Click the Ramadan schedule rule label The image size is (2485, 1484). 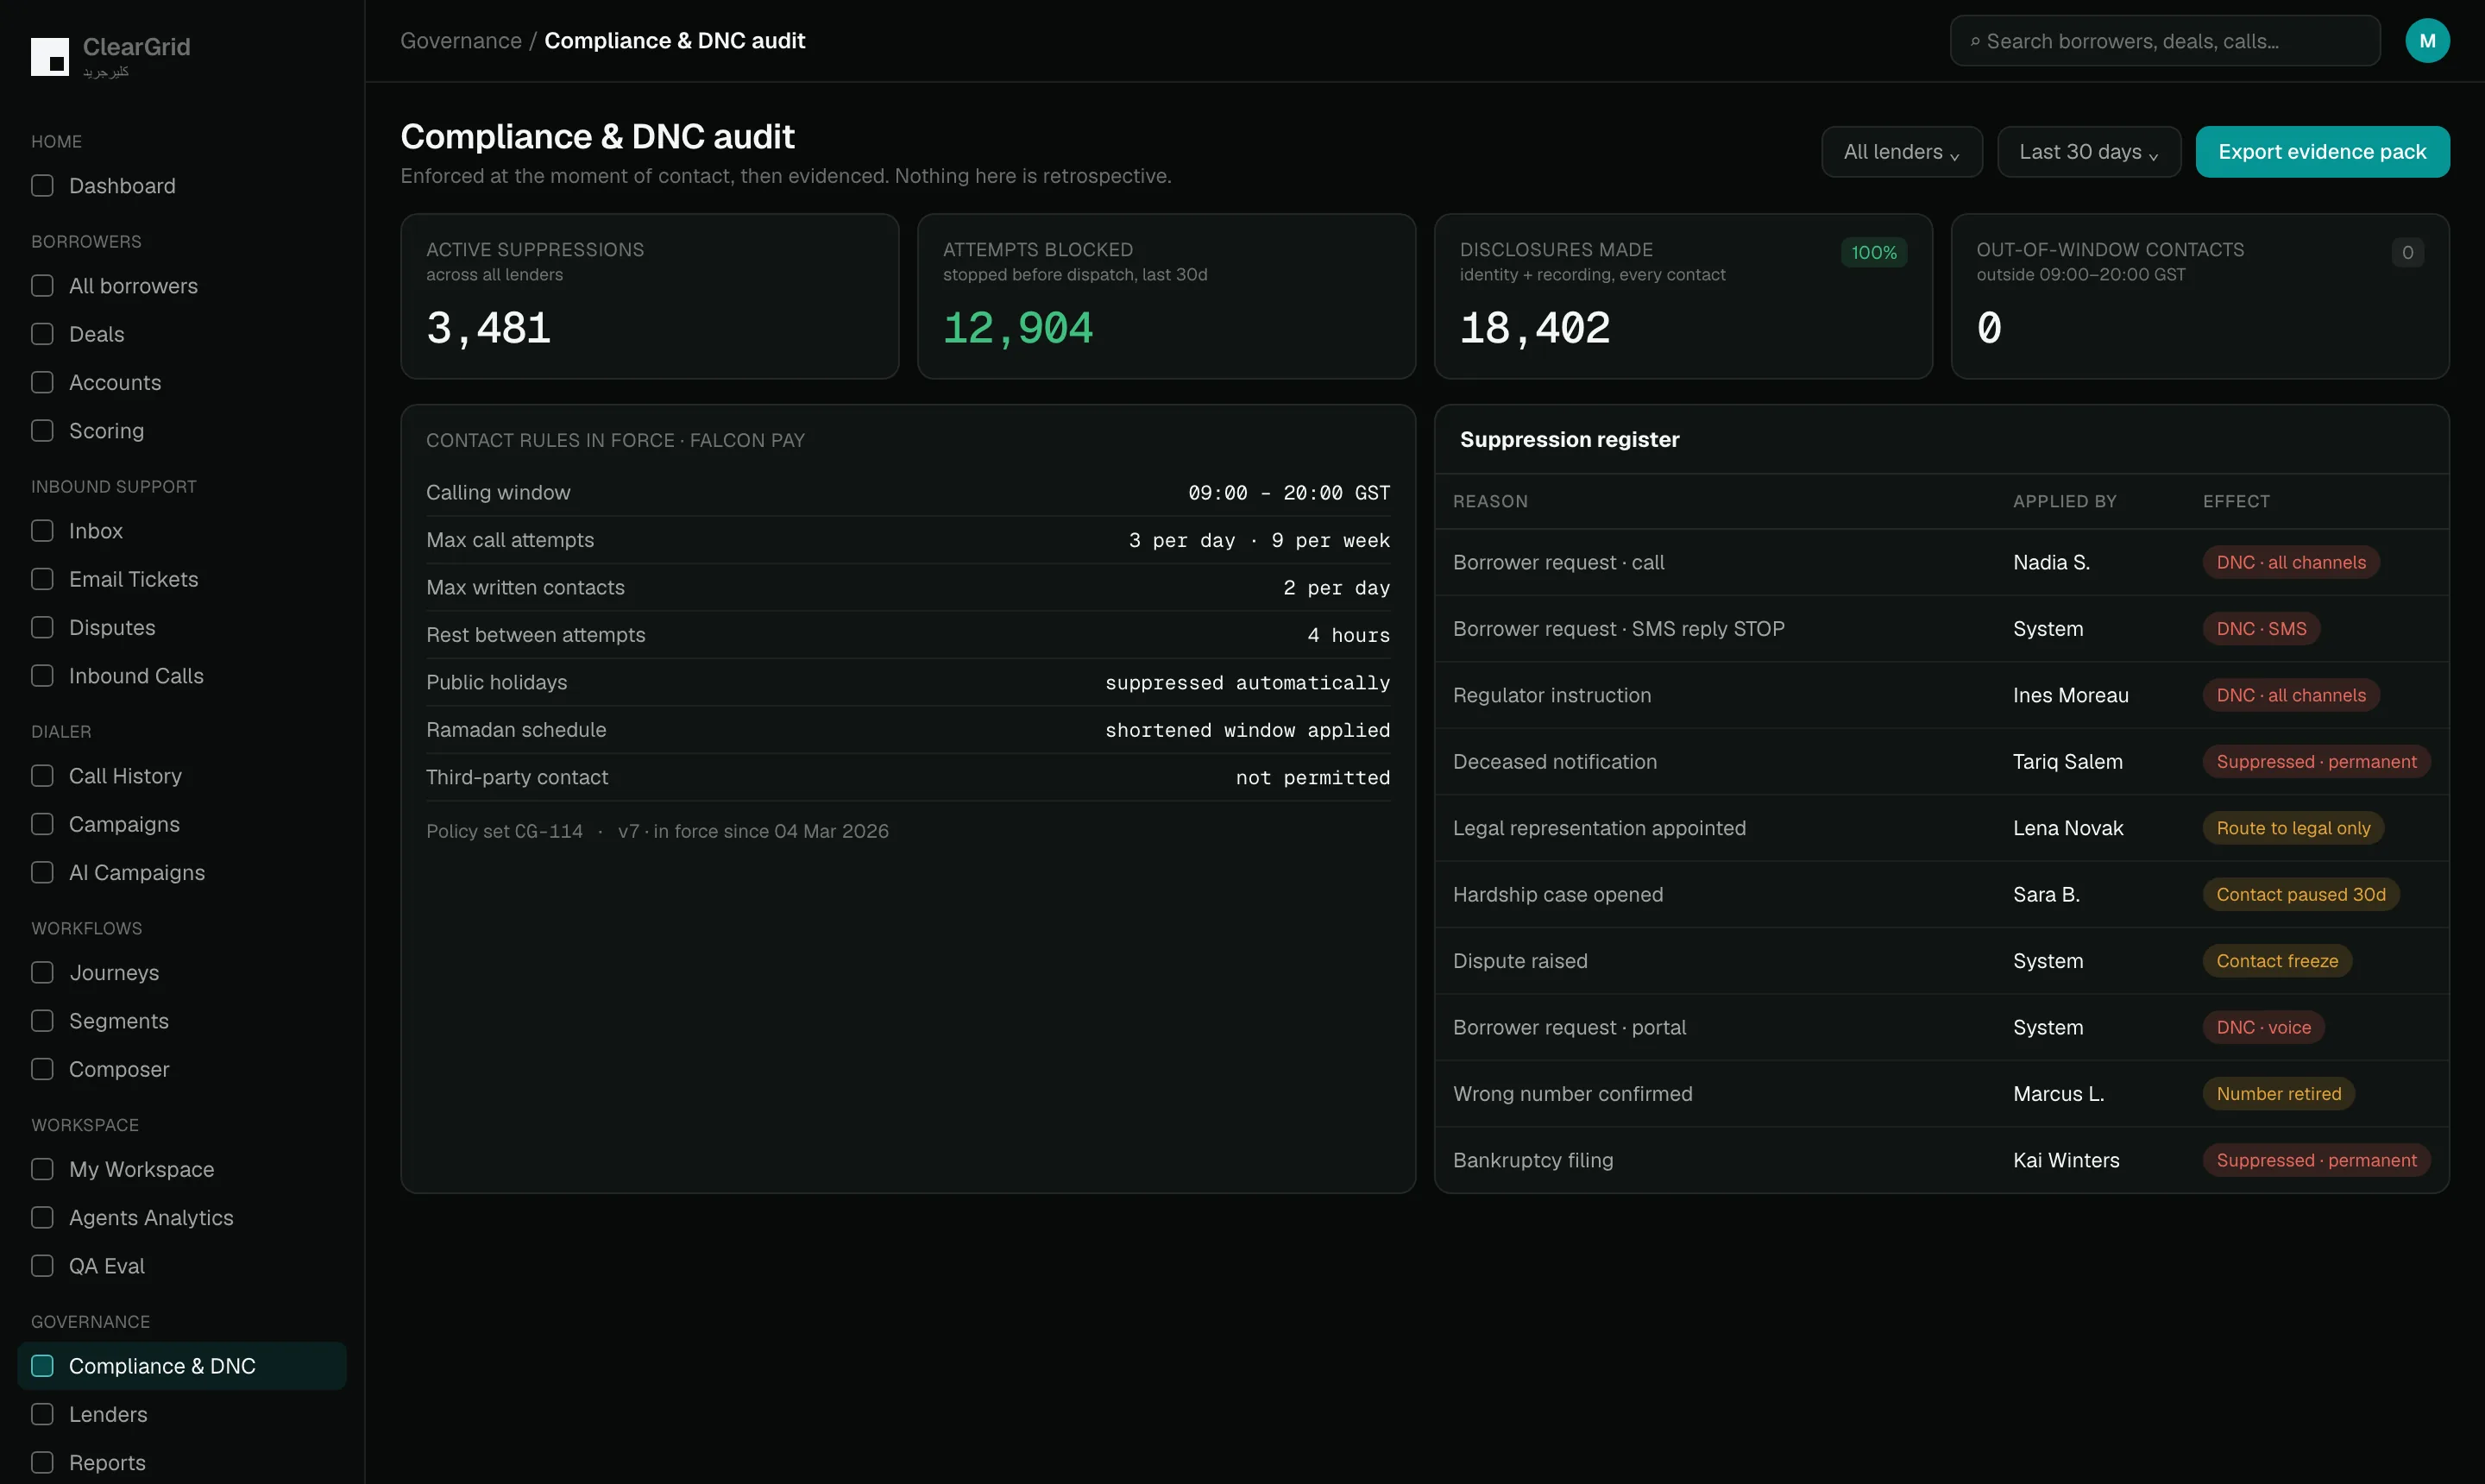pos(516,730)
